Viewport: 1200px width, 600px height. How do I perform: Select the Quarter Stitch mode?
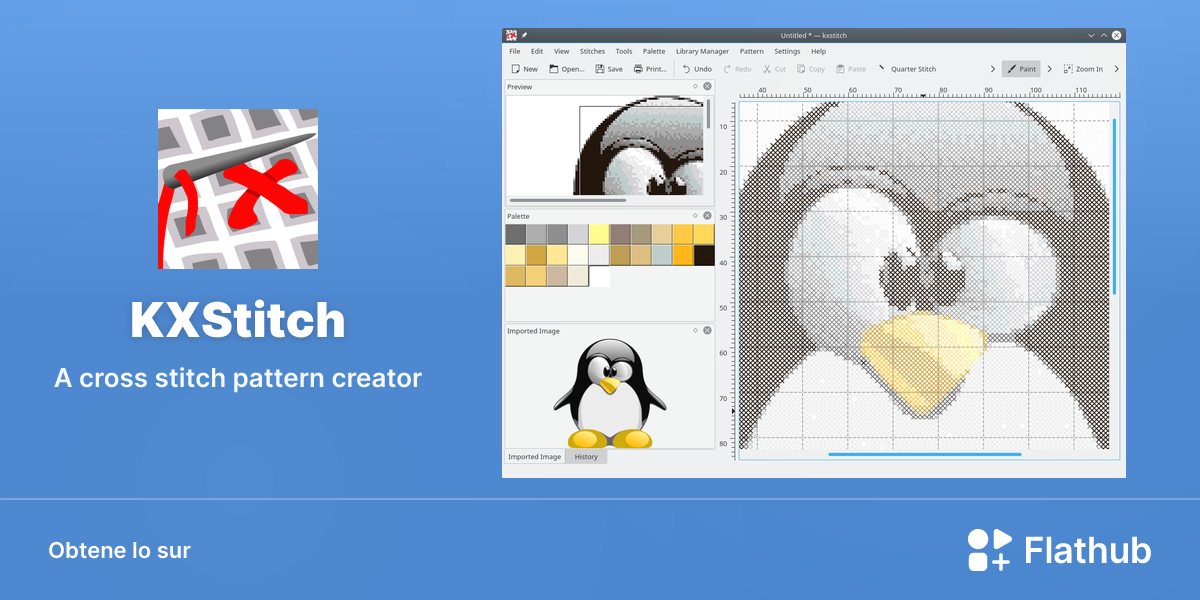coord(907,69)
